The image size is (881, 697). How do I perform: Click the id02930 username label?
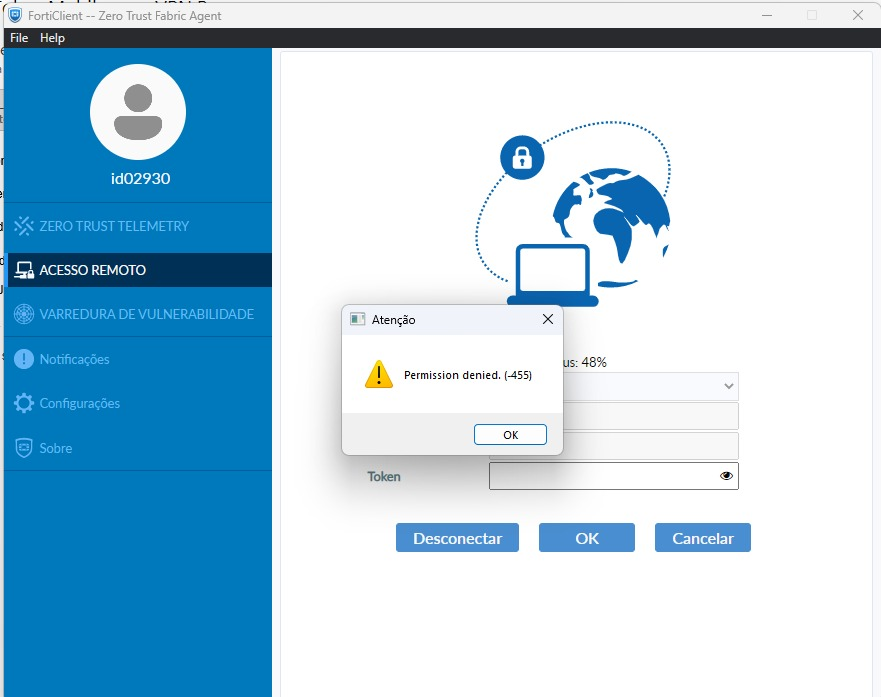[140, 179]
